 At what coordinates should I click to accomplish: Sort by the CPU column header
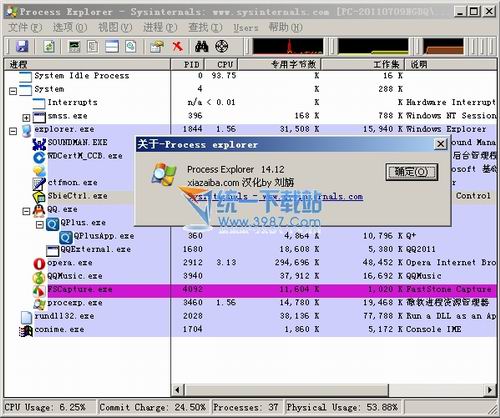coord(221,64)
